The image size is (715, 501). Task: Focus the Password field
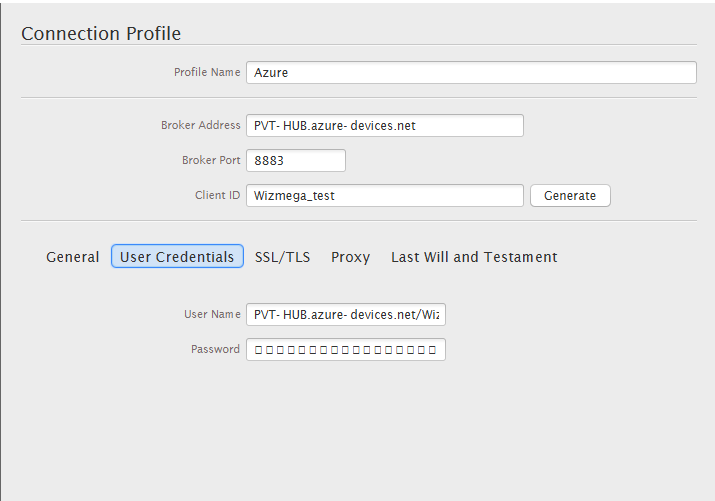pyautogui.click(x=346, y=350)
